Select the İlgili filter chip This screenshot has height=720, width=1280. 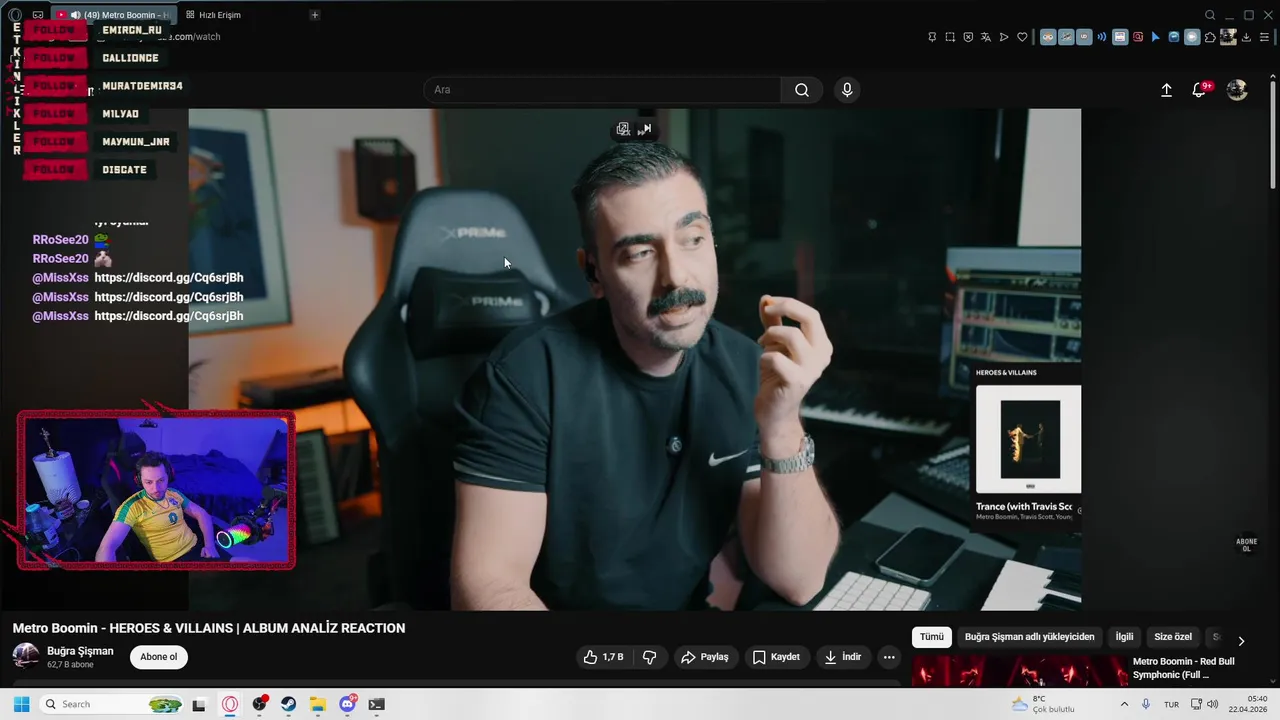1125,637
